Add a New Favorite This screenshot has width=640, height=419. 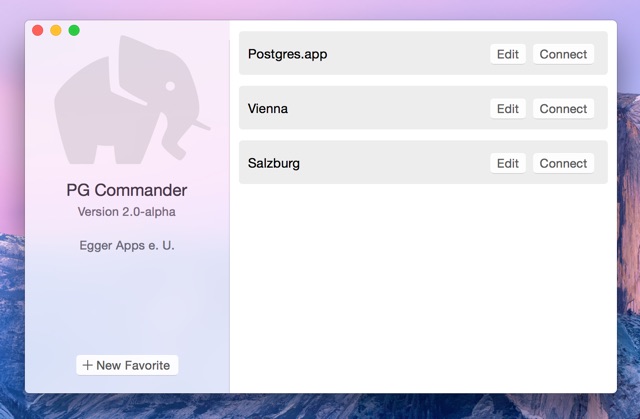[127, 365]
